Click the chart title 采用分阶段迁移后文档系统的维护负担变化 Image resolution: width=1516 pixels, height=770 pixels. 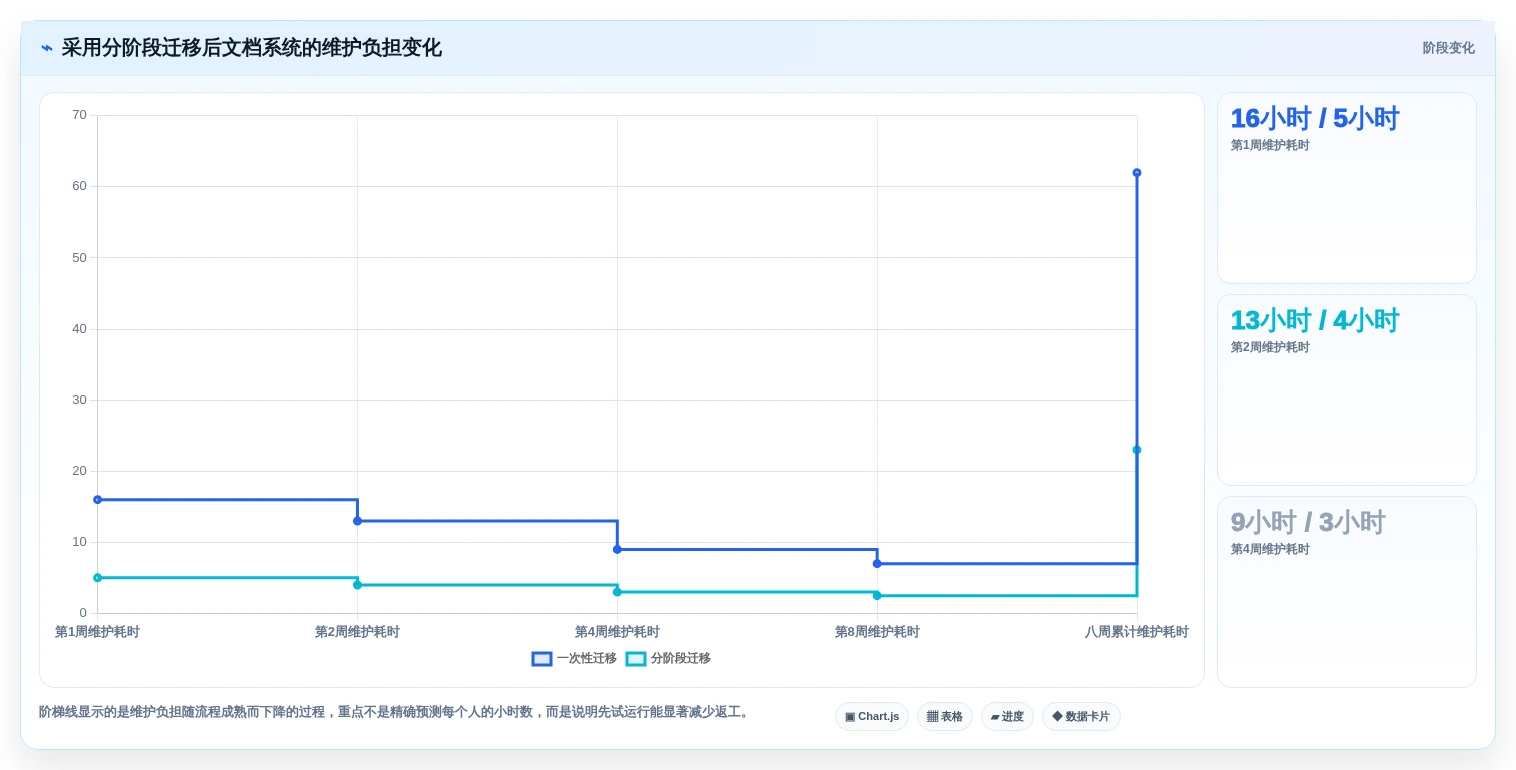[251, 48]
